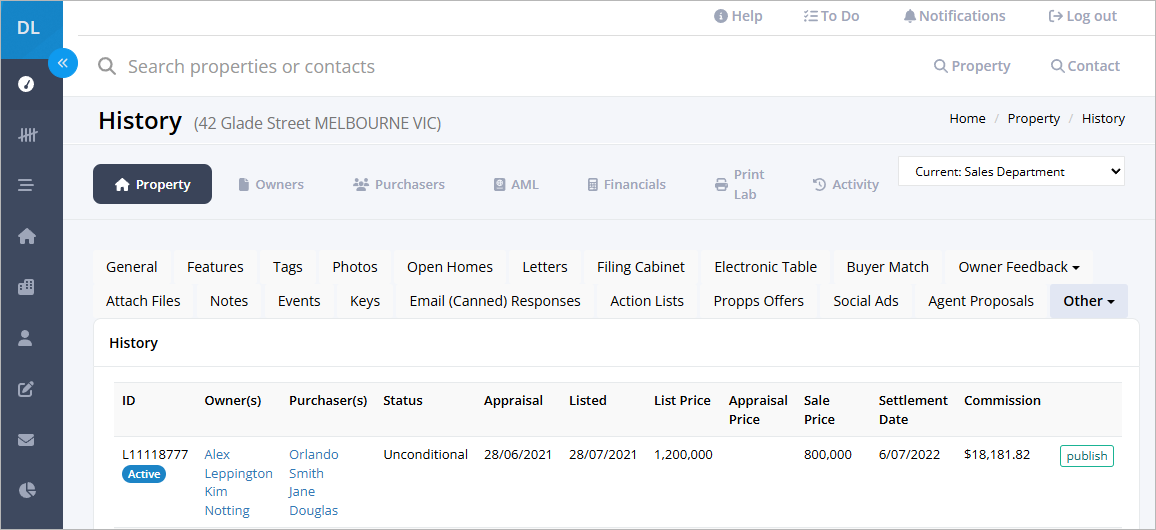The width and height of the screenshot is (1156, 530).
Task: Click the 6/07/2022 settlement date
Action: coord(909,454)
